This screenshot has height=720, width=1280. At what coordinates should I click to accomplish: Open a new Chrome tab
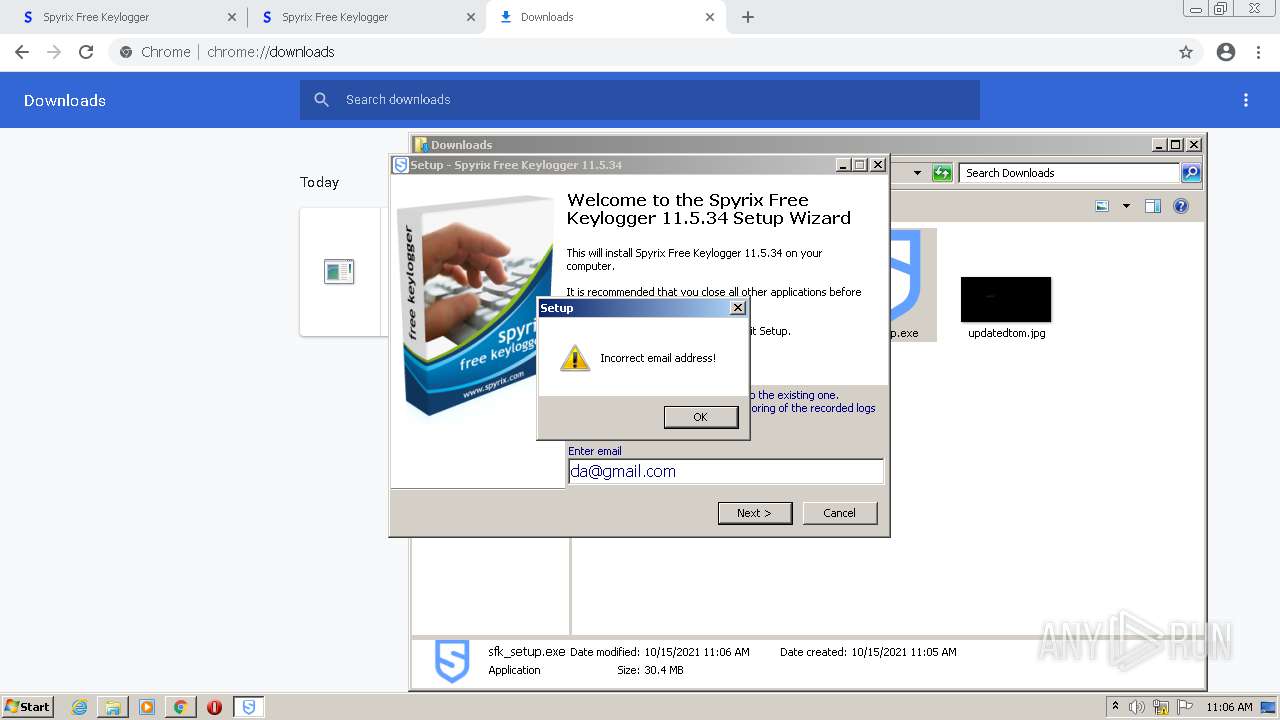pos(748,17)
